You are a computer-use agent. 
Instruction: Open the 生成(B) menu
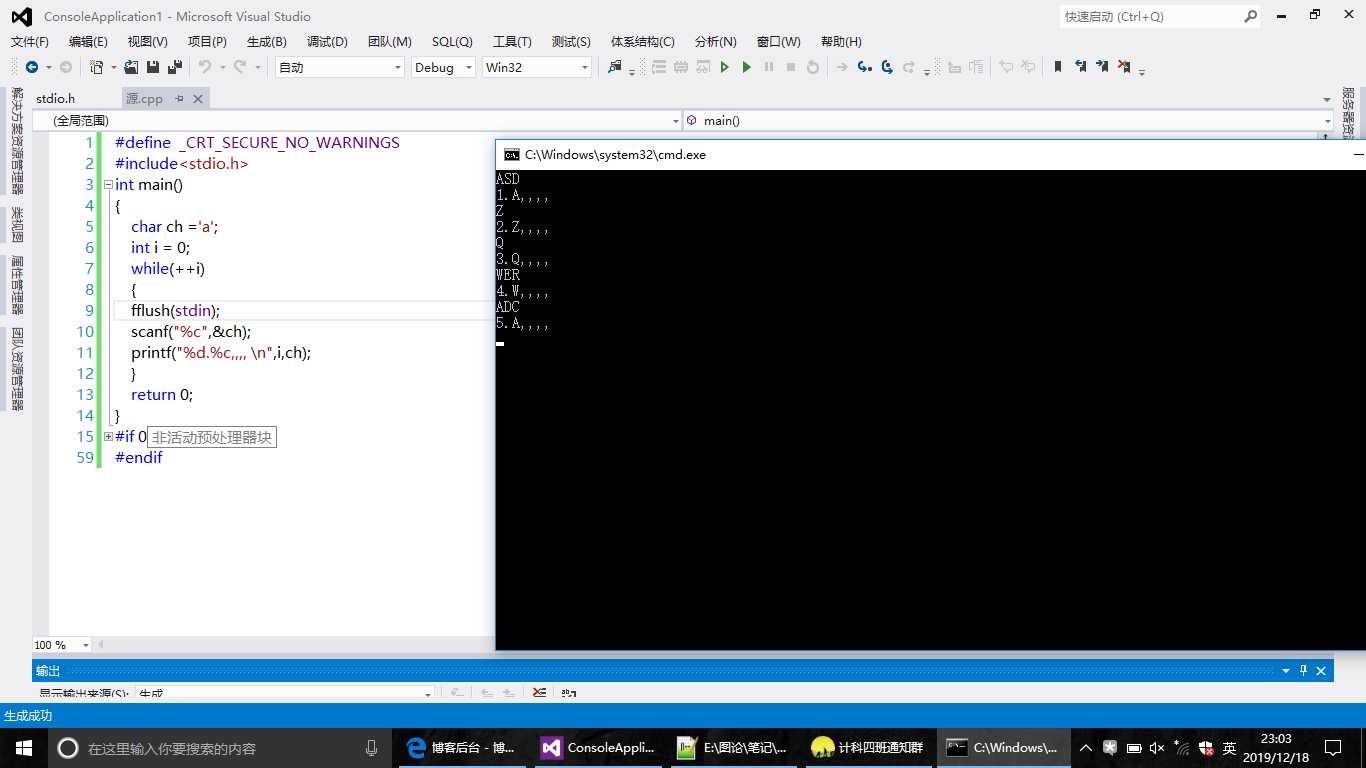pos(266,41)
